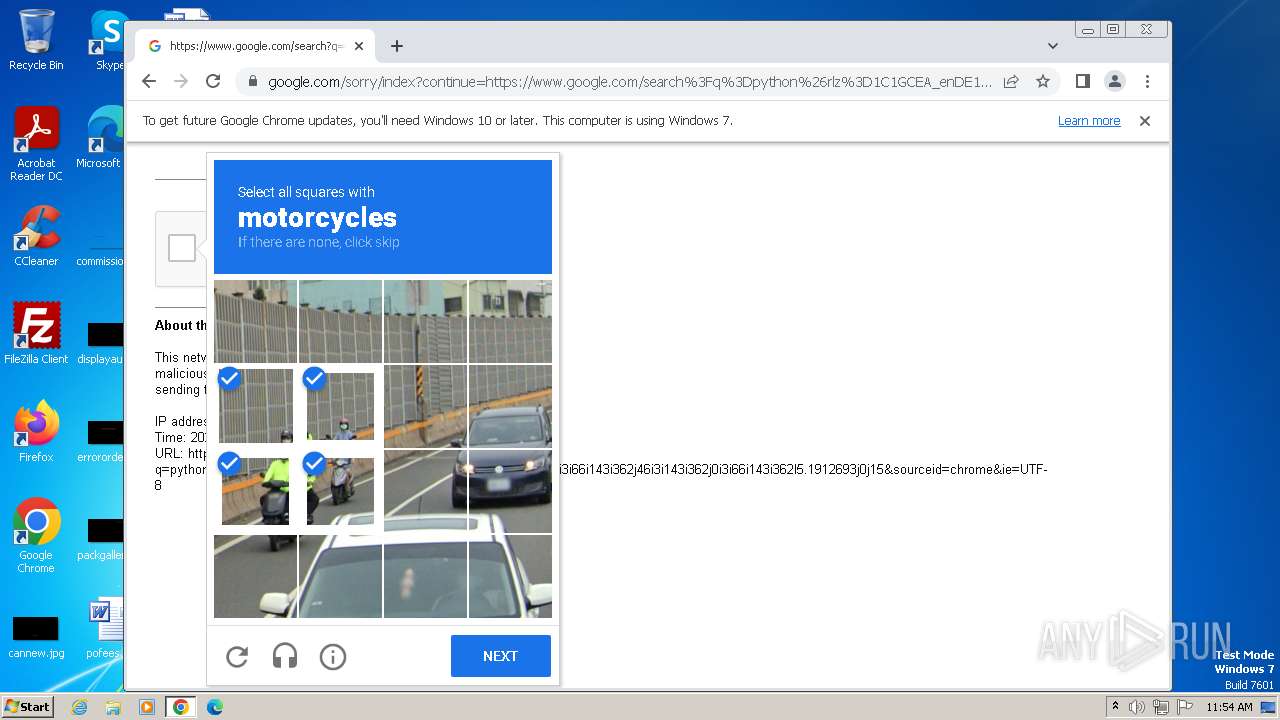Image resolution: width=1280 pixels, height=720 pixels.
Task: Show hidden system tray icons
Action: [x=1116, y=707]
